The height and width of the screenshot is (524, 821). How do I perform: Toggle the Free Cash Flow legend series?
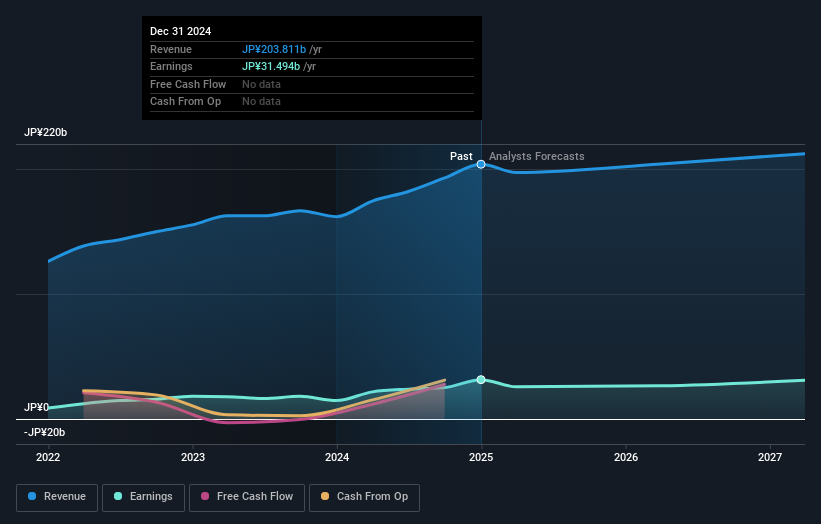click(x=247, y=497)
